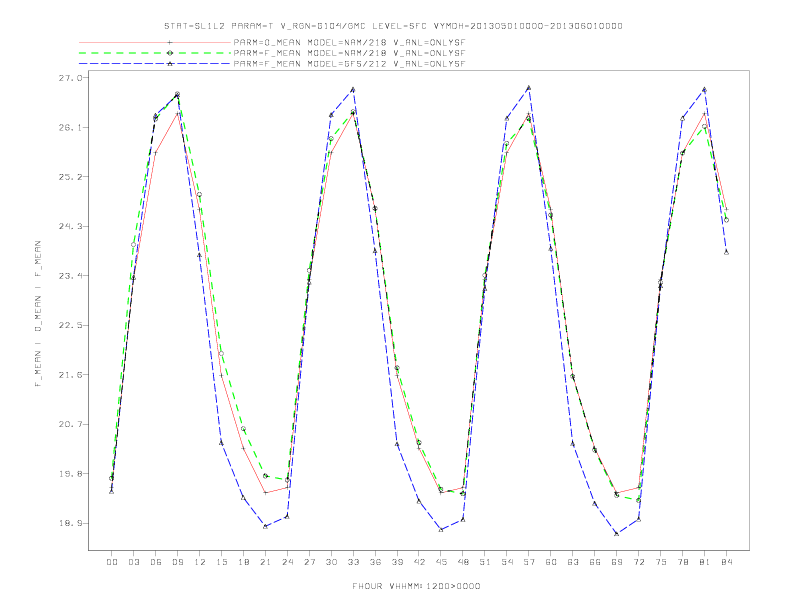Click the x-axis tick label 84
The image size is (792, 612).
(727, 562)
